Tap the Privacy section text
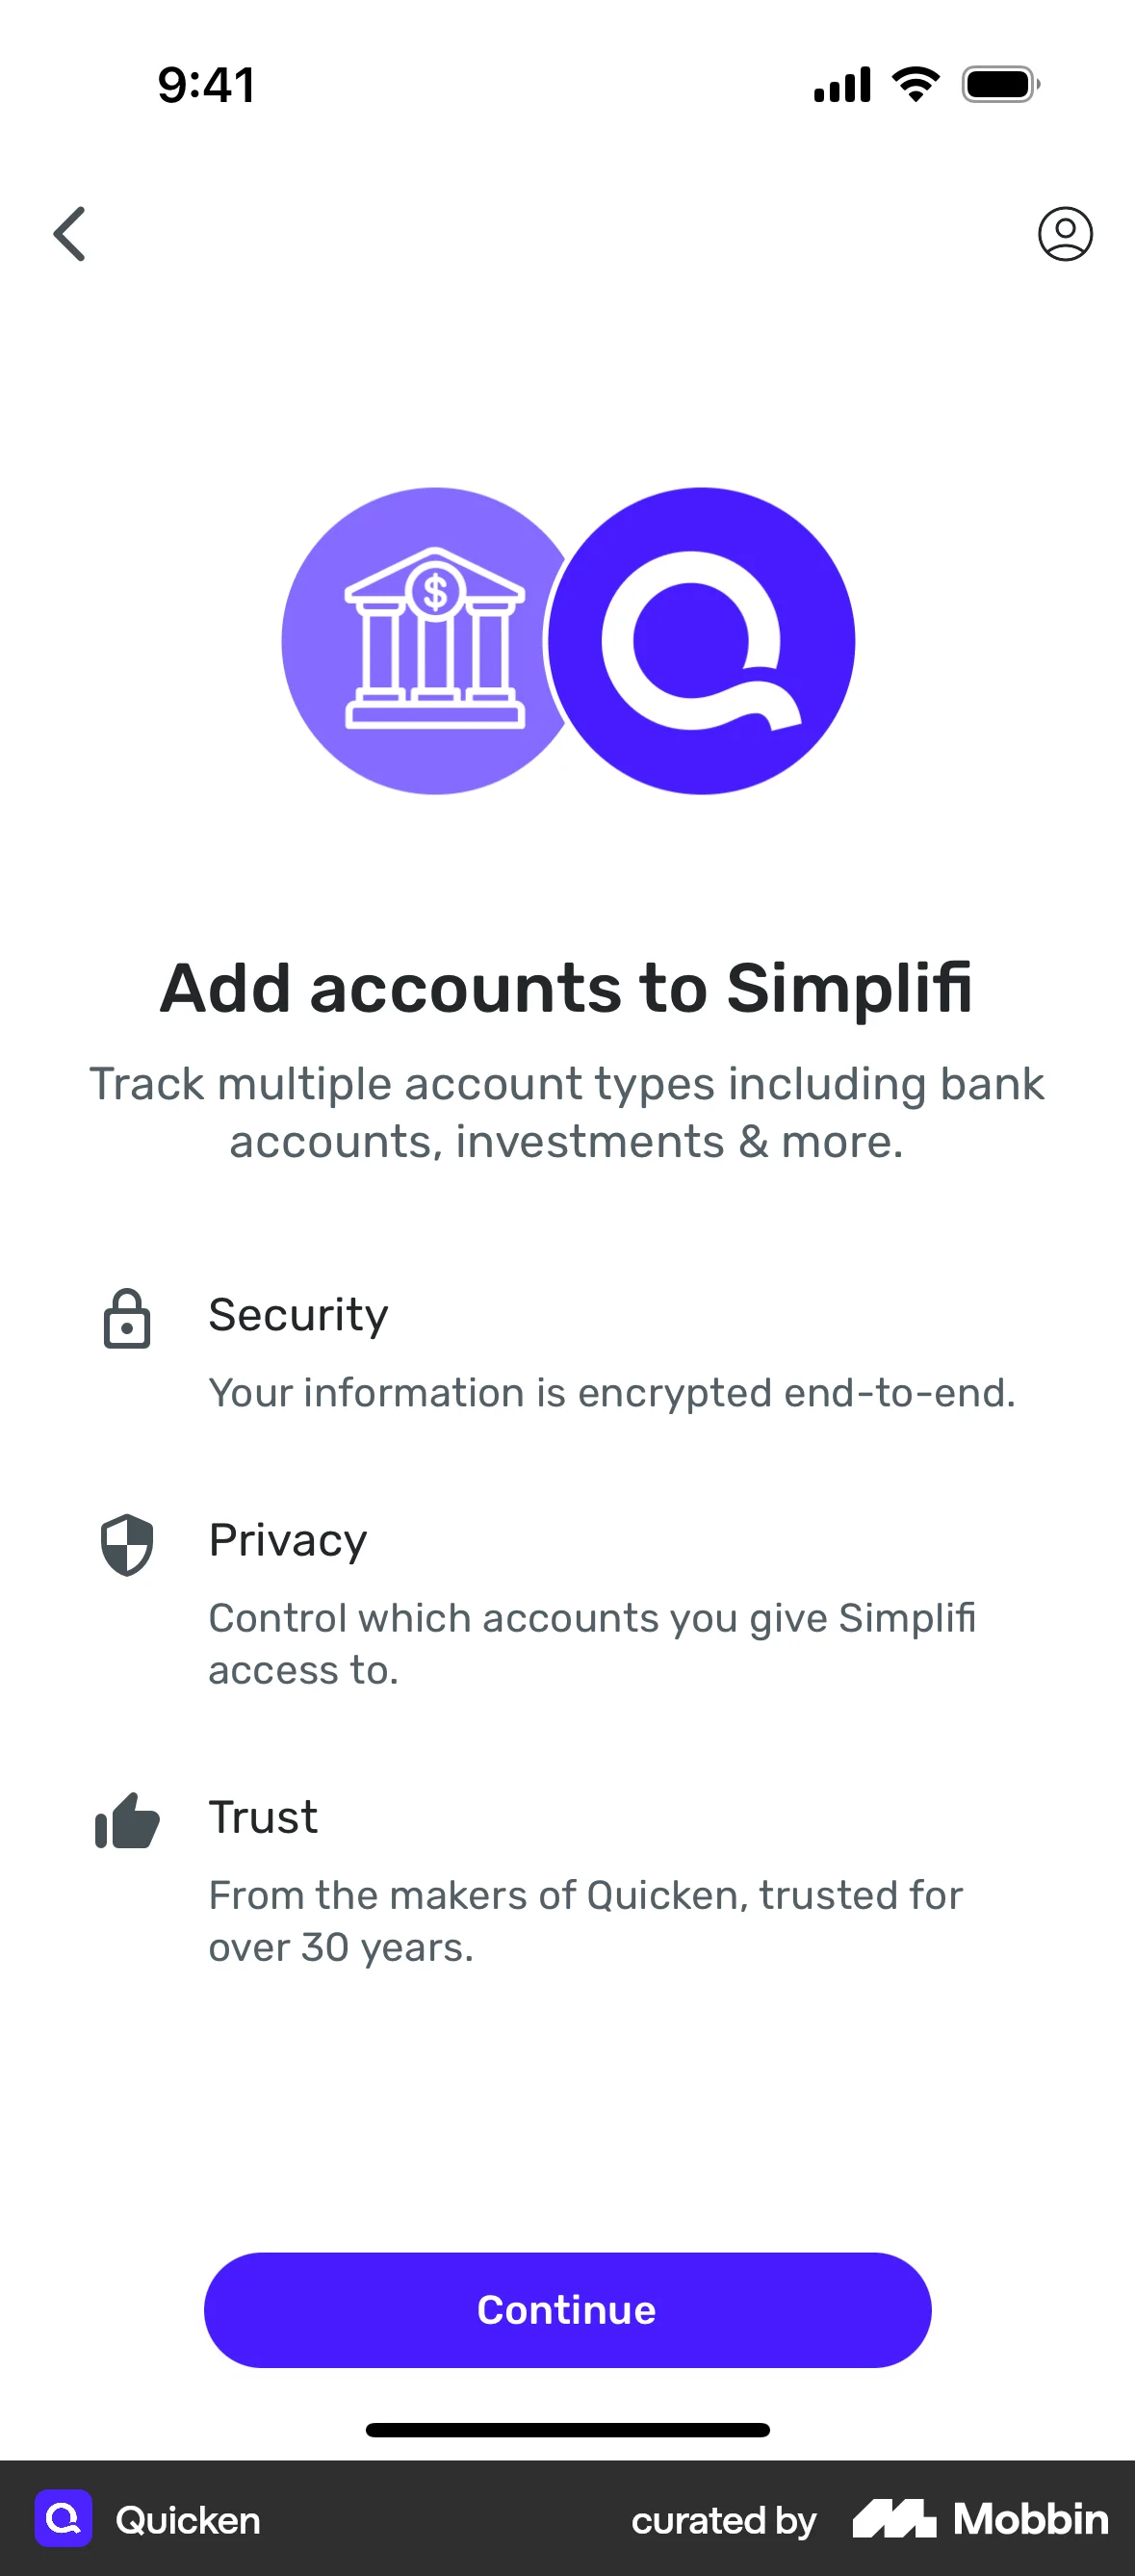The width and height of the screenshot is (1135, 2576). (x=287, y=1541)
